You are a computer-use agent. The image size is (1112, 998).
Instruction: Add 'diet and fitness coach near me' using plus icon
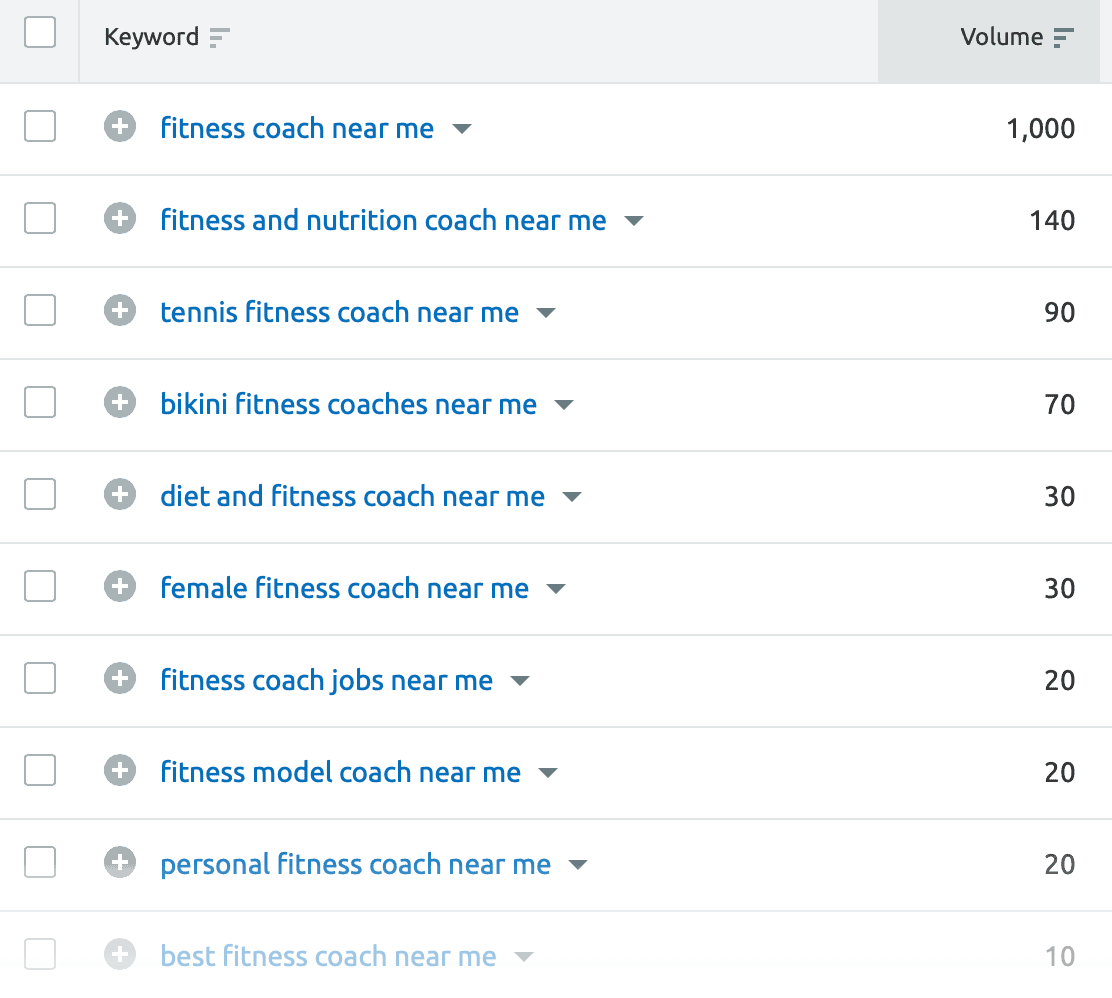119,495
